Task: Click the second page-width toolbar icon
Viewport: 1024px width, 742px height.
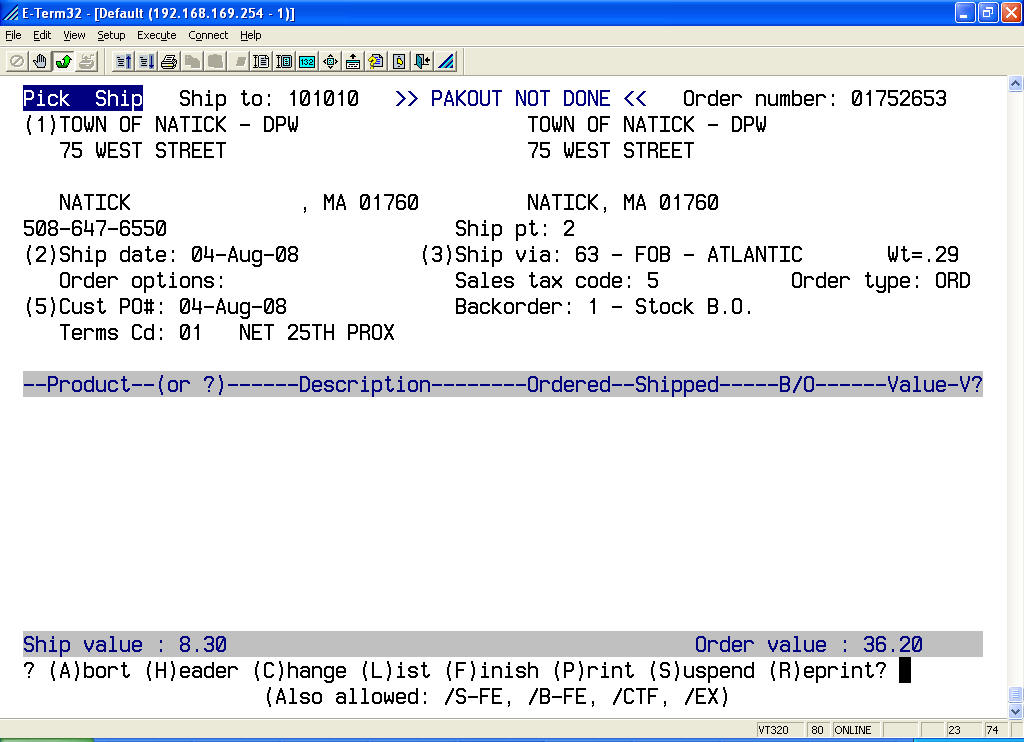Action: 284,61
